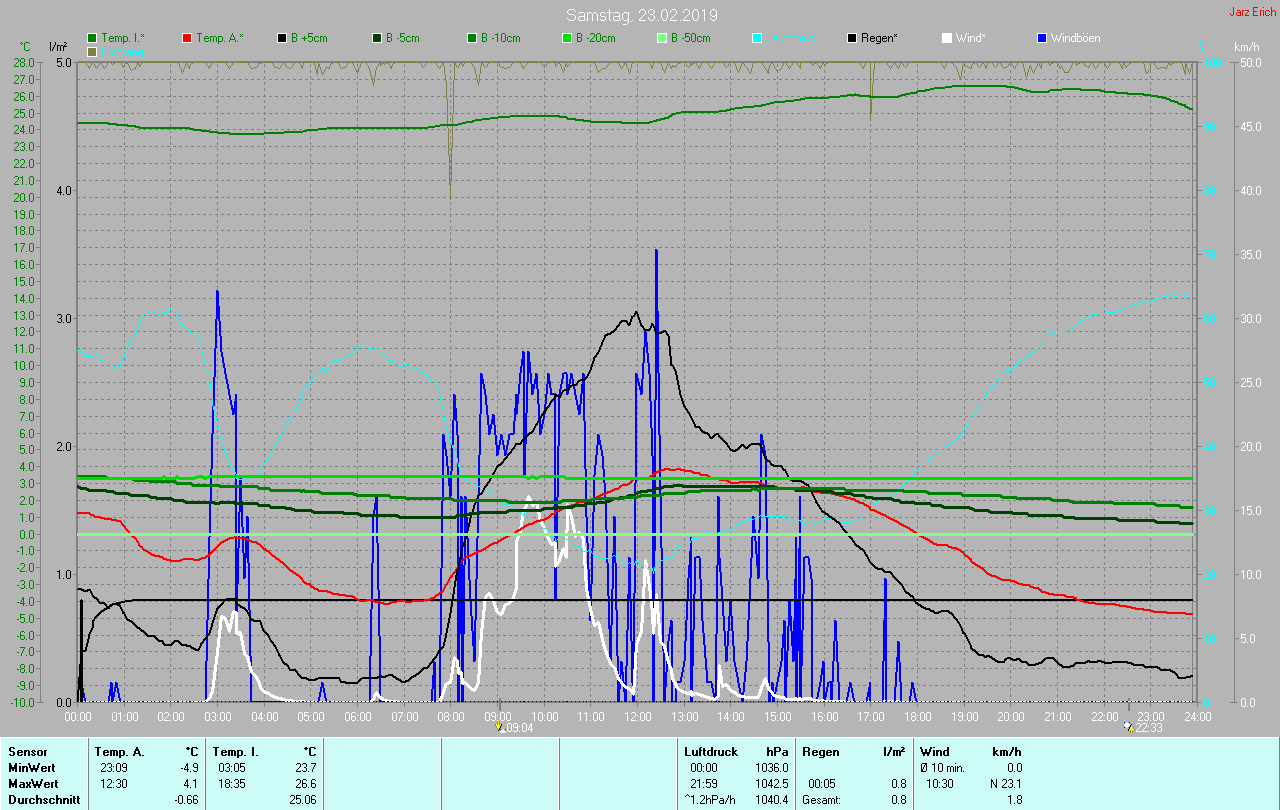Click the red Temp. A.* legend swatch
Image resolution: width=1280 pixels, height=810 pixels.
coord(187,38)
